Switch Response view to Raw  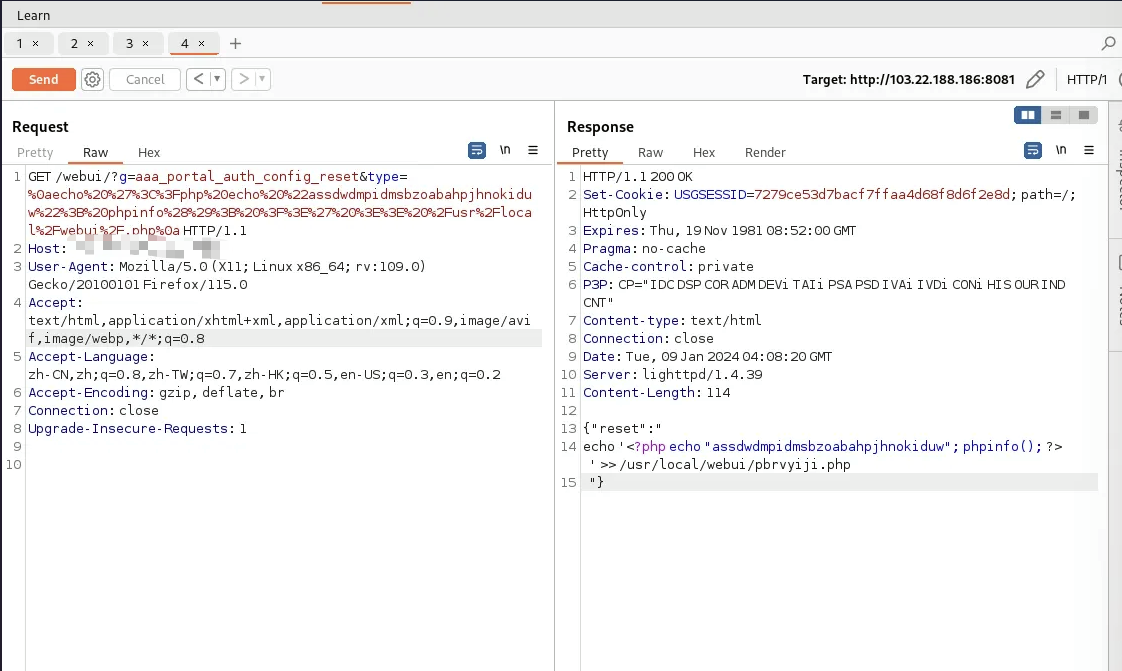tap(650, 152)
